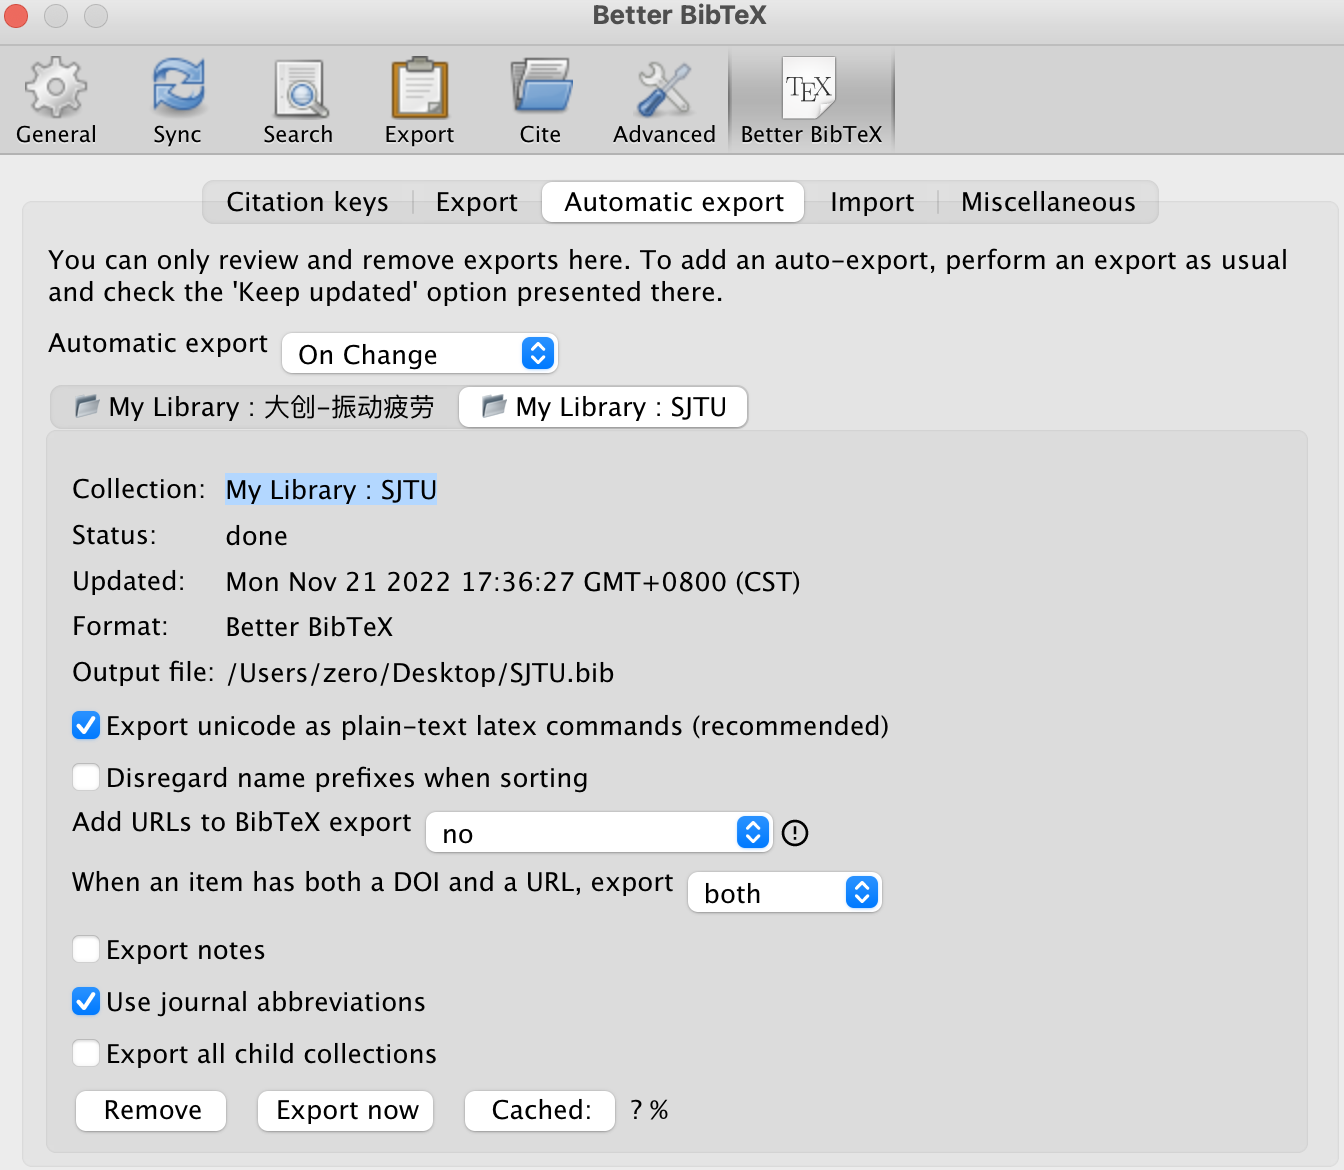Select the Automatic export tab

coord(673,202)
